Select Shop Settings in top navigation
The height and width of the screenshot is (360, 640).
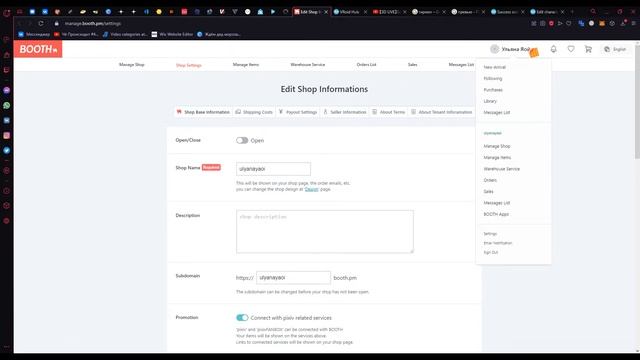[189, 65]
